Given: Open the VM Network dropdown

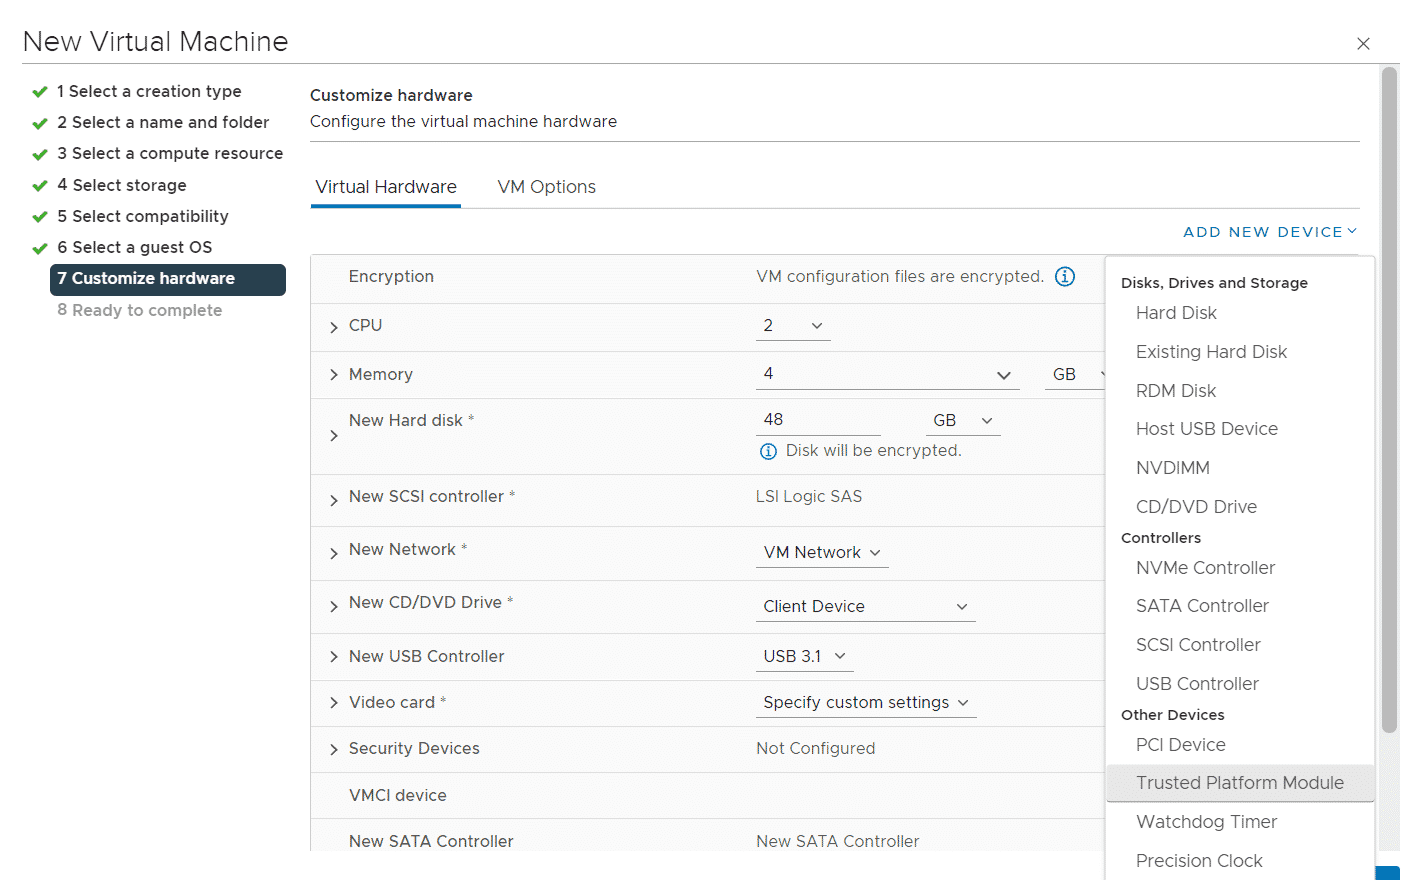Looking at the screenshot, I should pyautogui.click(x=822, y=553).
